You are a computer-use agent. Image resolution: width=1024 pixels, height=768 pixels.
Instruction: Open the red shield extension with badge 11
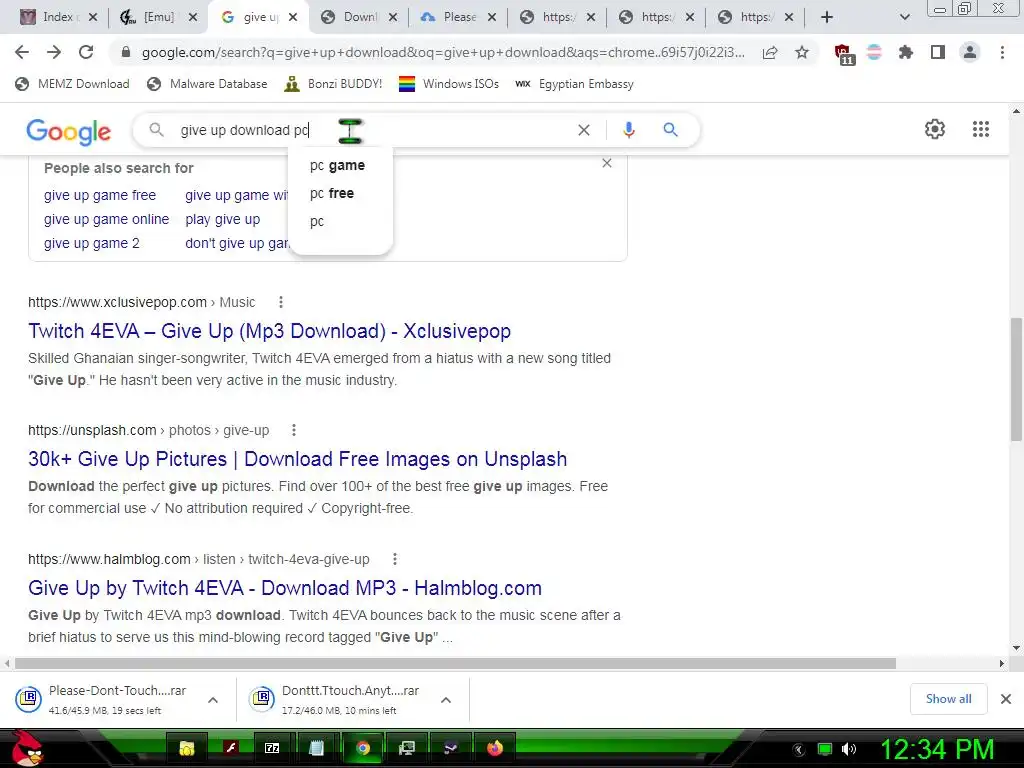[844, 54]
